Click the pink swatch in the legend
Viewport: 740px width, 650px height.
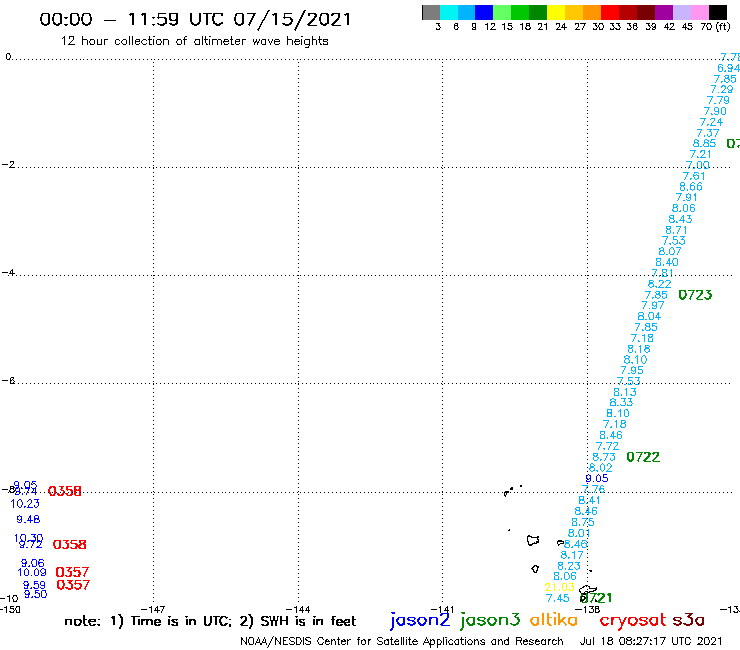700,12
